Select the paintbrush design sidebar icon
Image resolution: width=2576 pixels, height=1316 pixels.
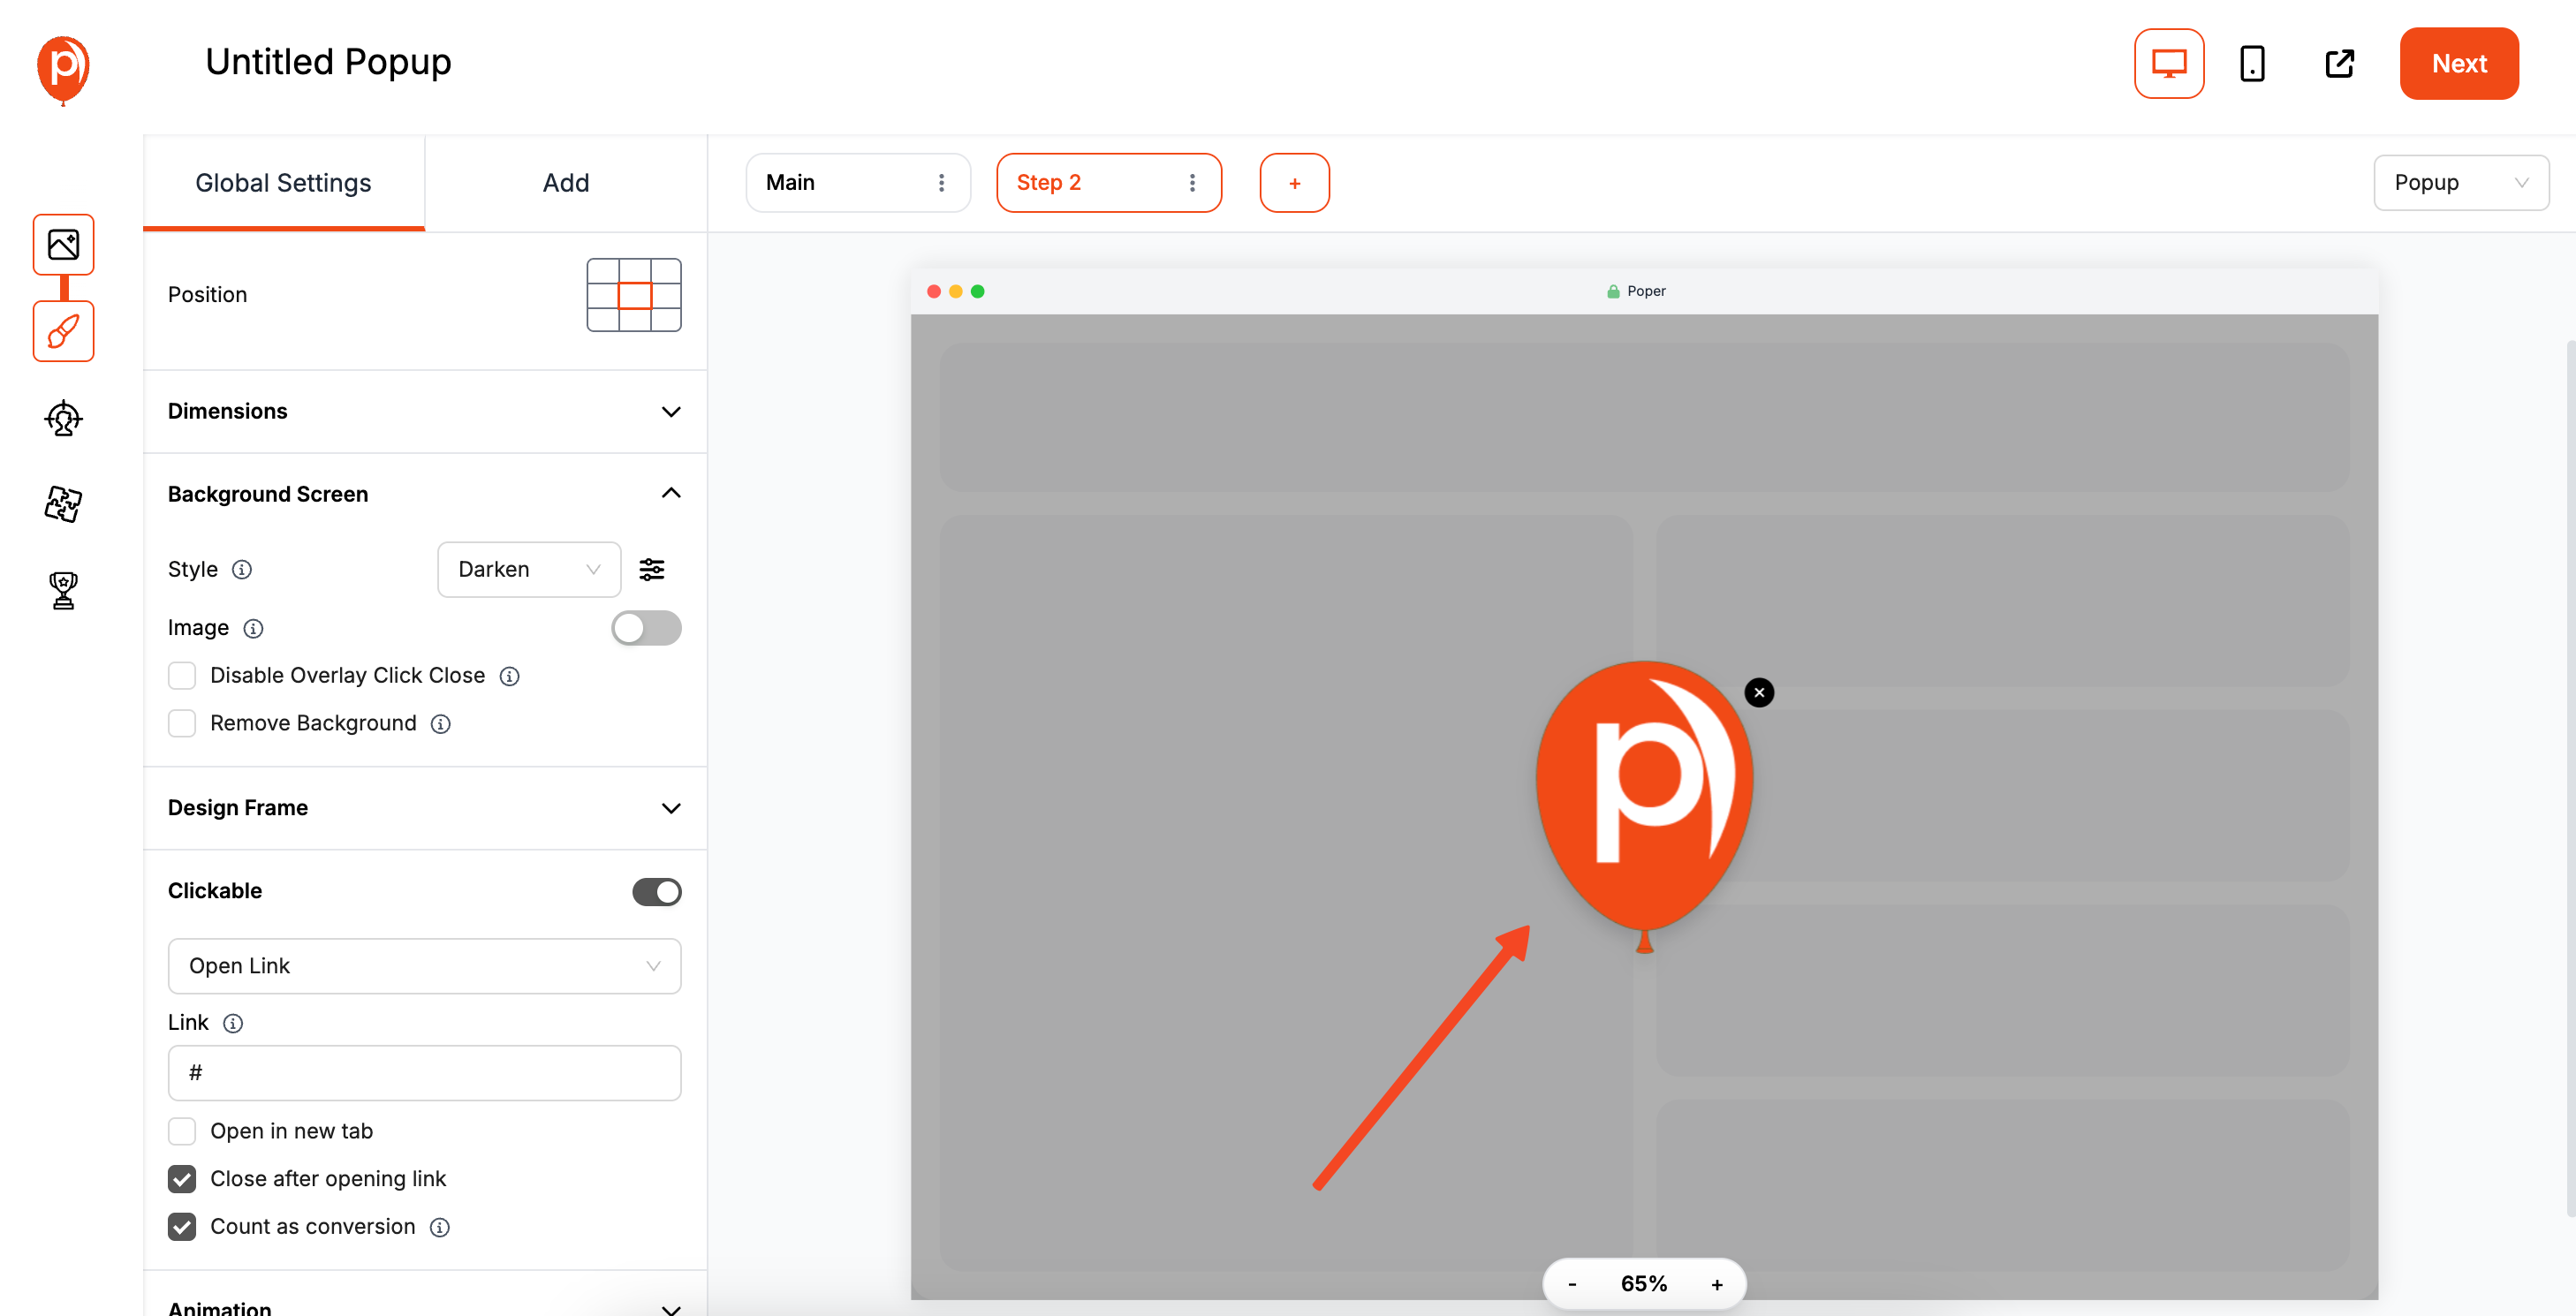click(63, 331)
